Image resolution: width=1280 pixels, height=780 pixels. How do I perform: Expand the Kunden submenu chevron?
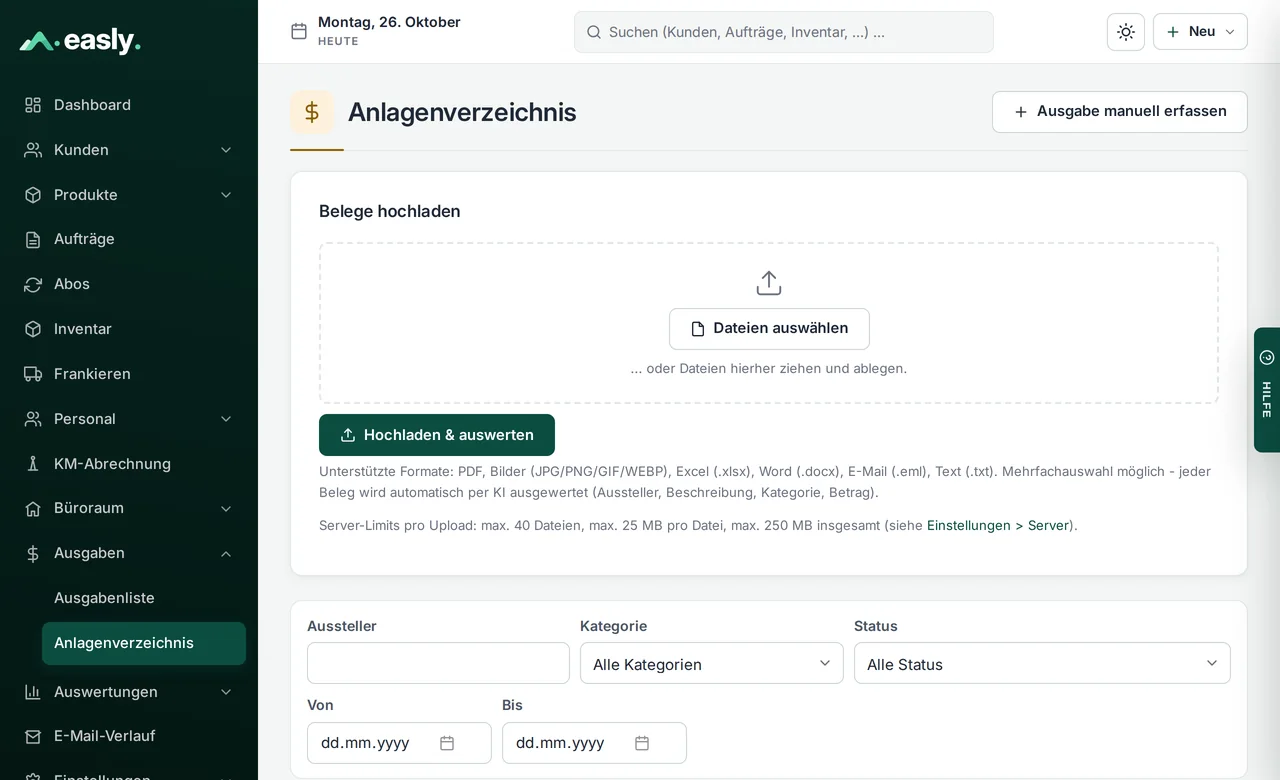coord(226,150)
